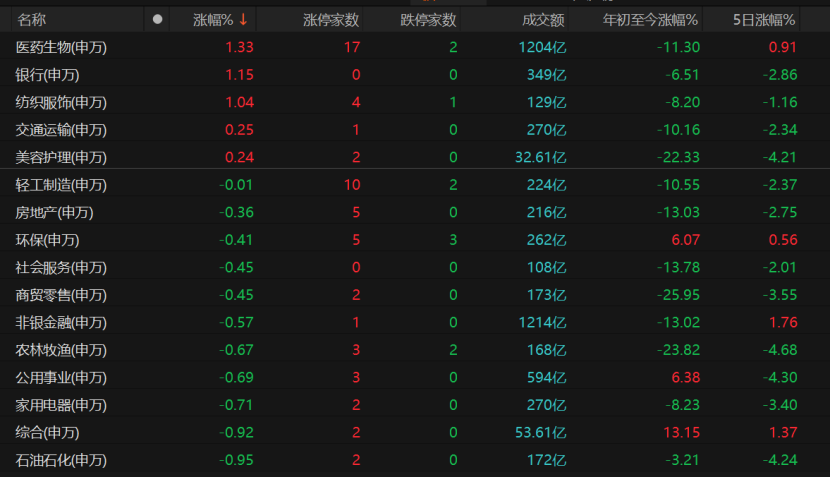
Task: Click year-to-date value -25.95 for 商贸零售
Action: 678,295
